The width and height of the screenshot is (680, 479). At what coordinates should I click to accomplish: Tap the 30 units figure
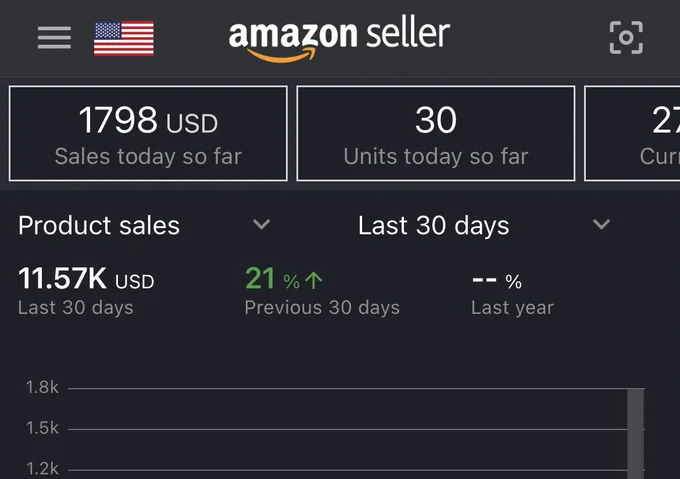tap(436, 120)
